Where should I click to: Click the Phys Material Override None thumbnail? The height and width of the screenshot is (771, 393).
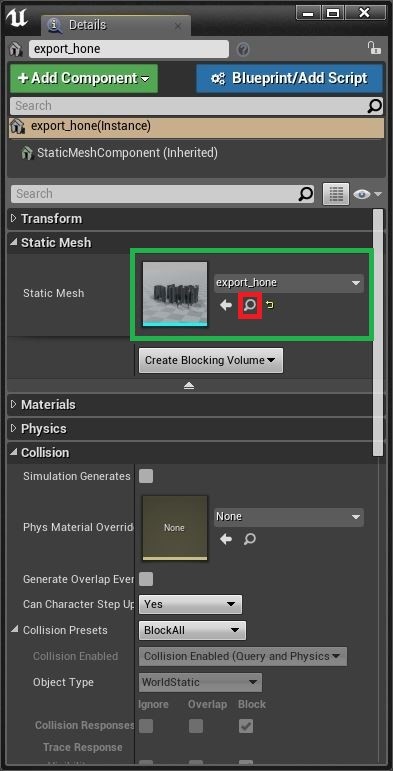click(175, 528)
